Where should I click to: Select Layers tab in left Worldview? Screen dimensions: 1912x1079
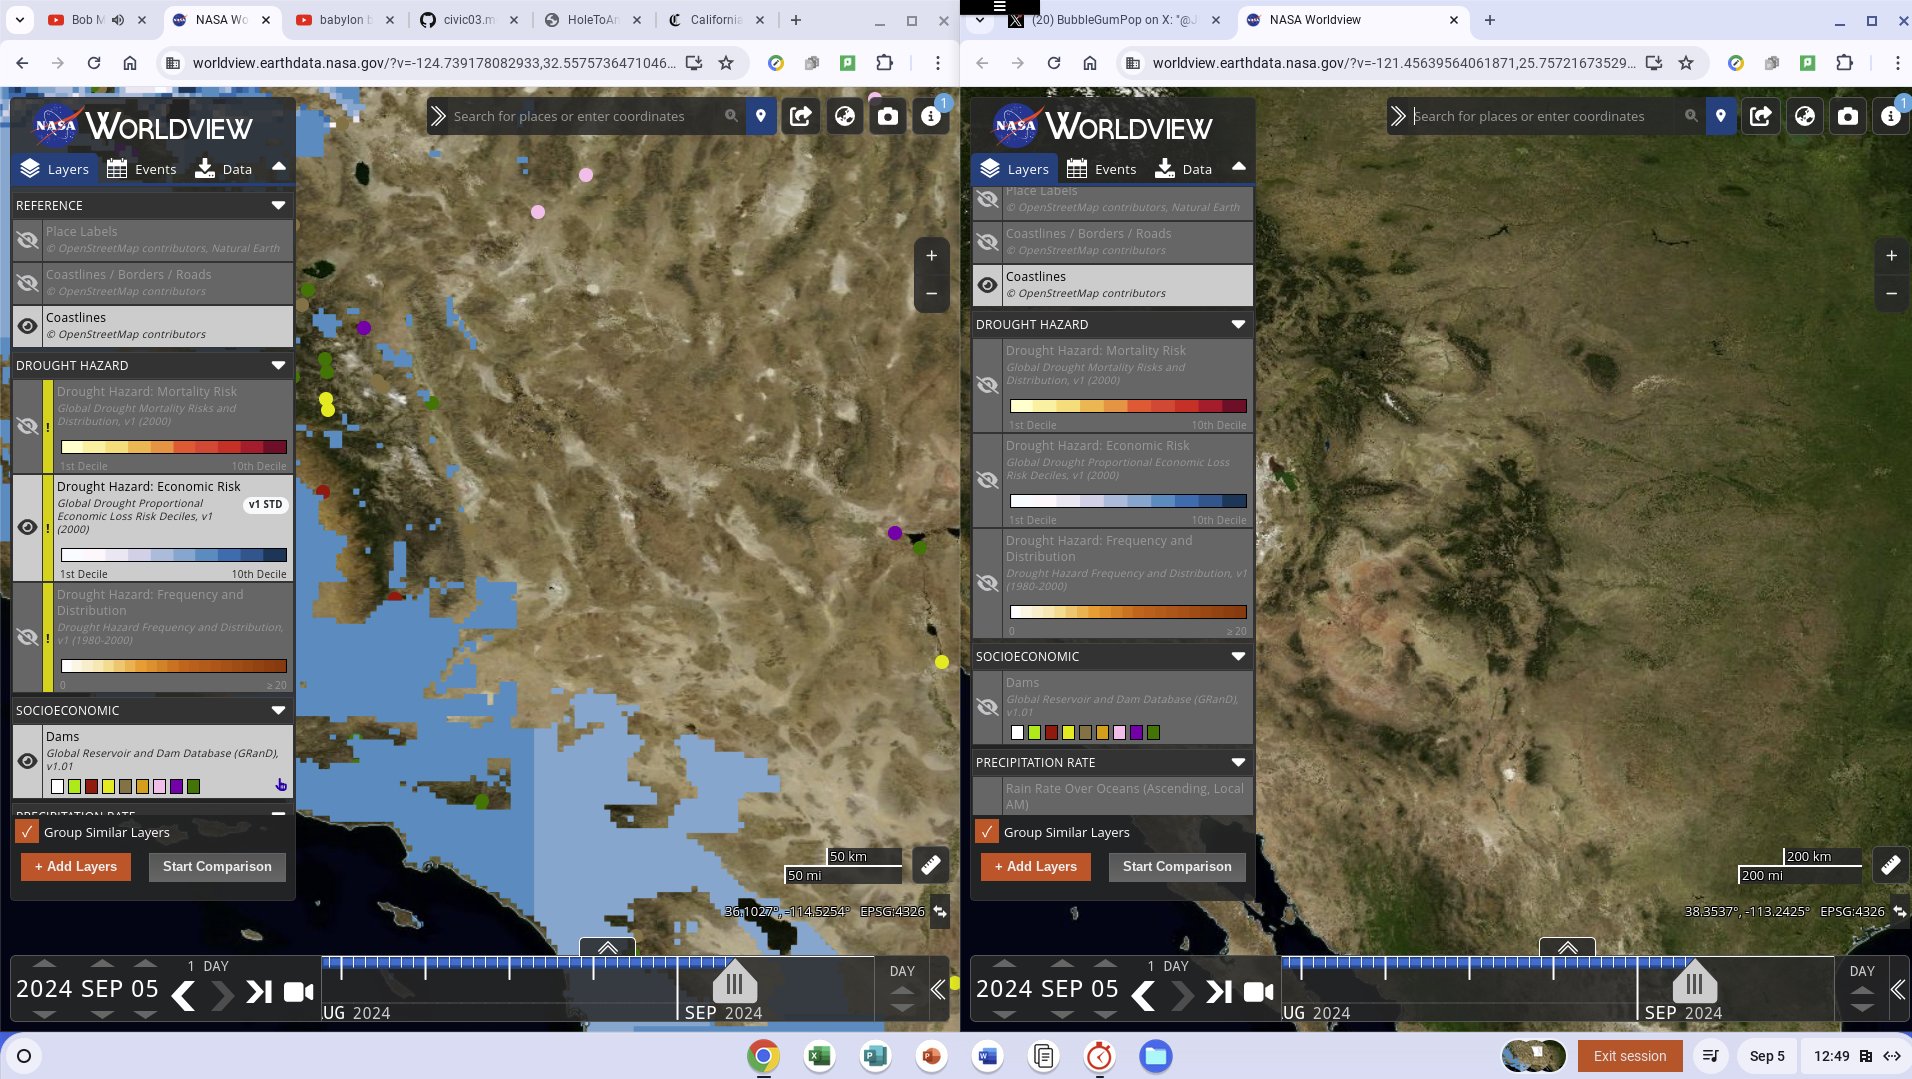[x=55, y=169]
